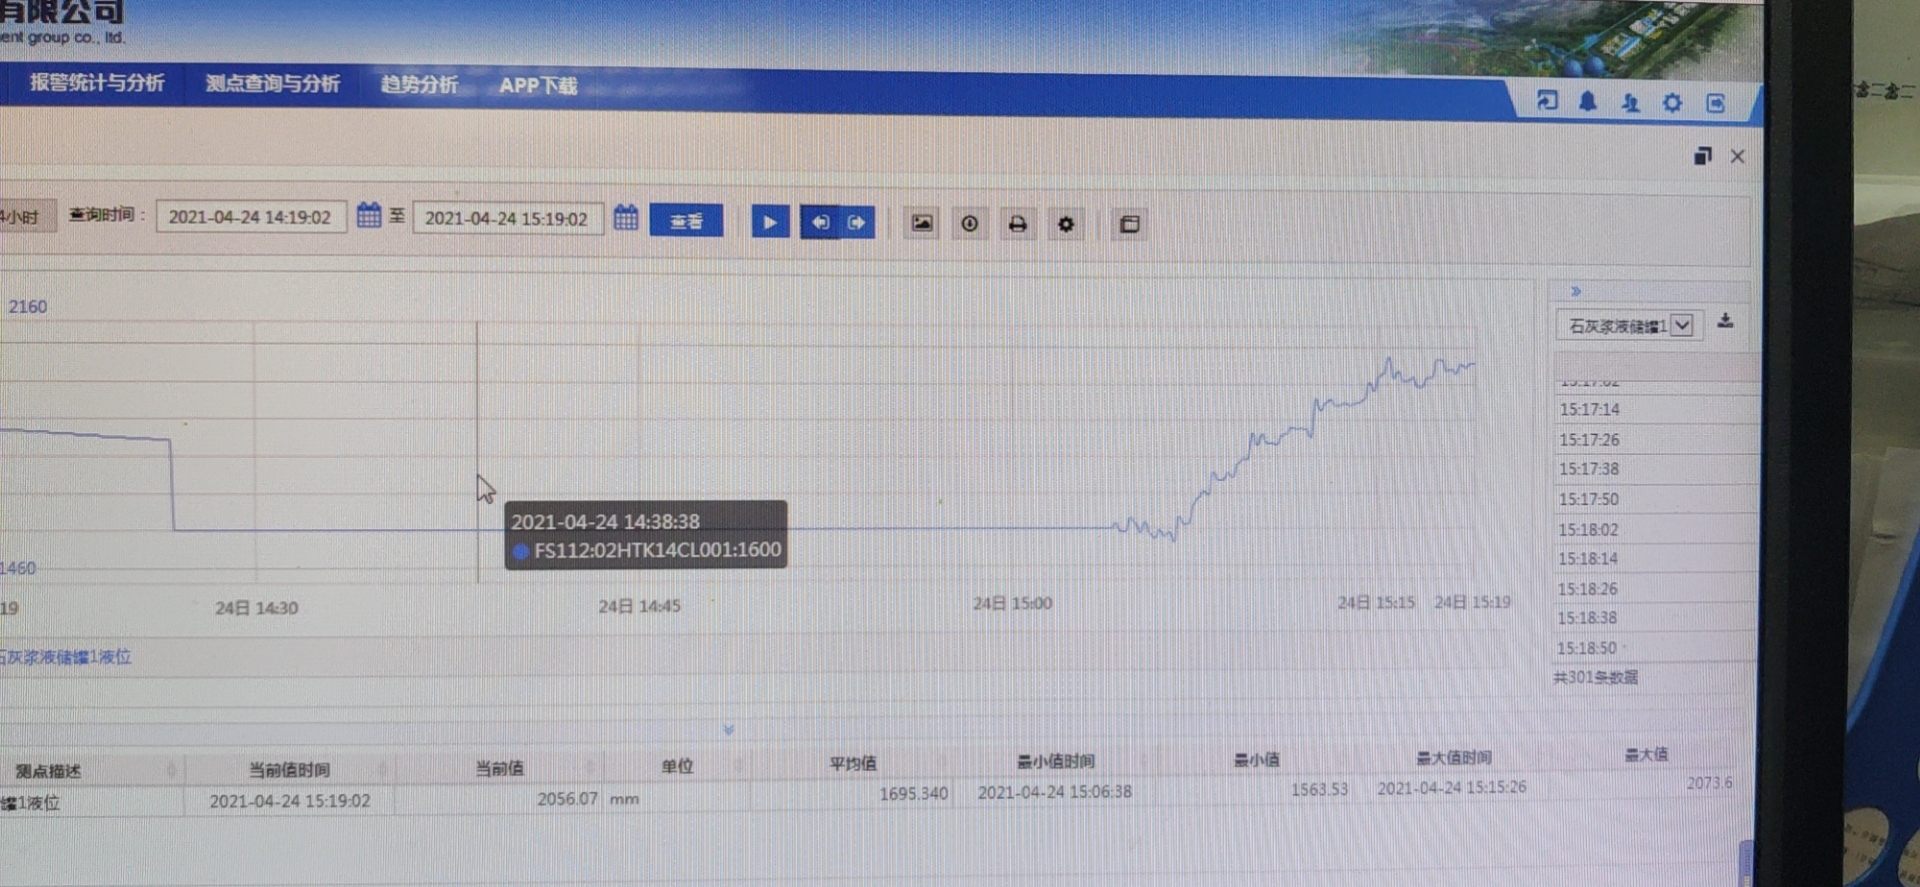Click max time cell 2021-04-24 15:15:26

point(1452,787)
